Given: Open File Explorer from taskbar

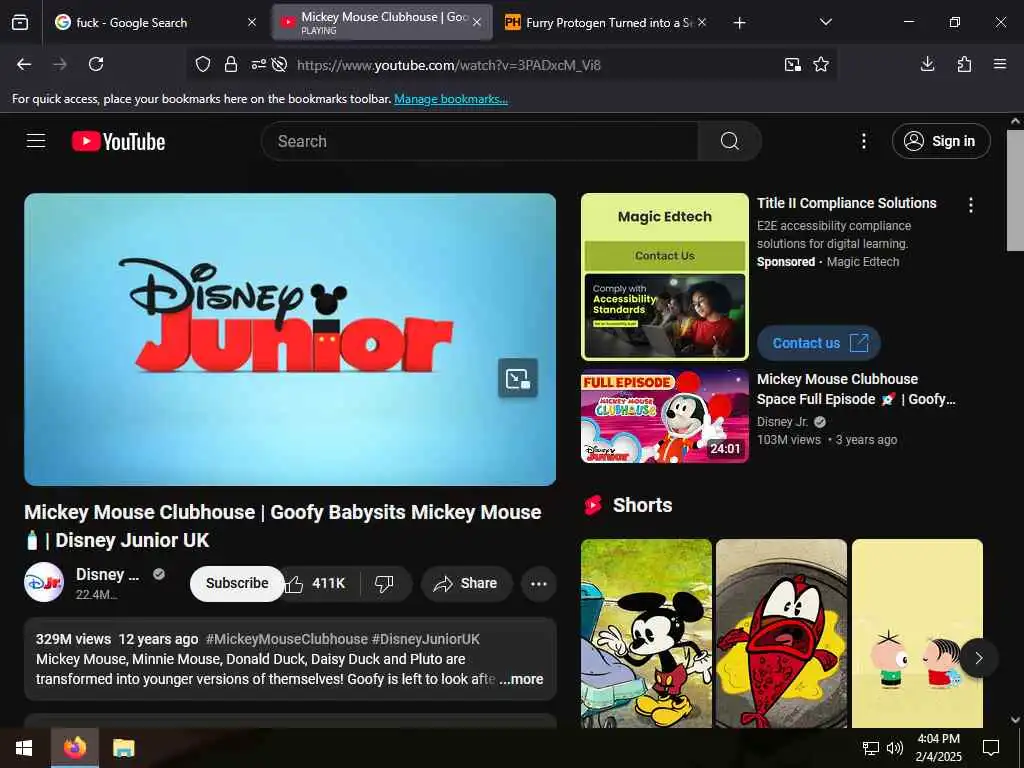Looking at the screenshot, I should pyautogui.click(x=123, y=748).
